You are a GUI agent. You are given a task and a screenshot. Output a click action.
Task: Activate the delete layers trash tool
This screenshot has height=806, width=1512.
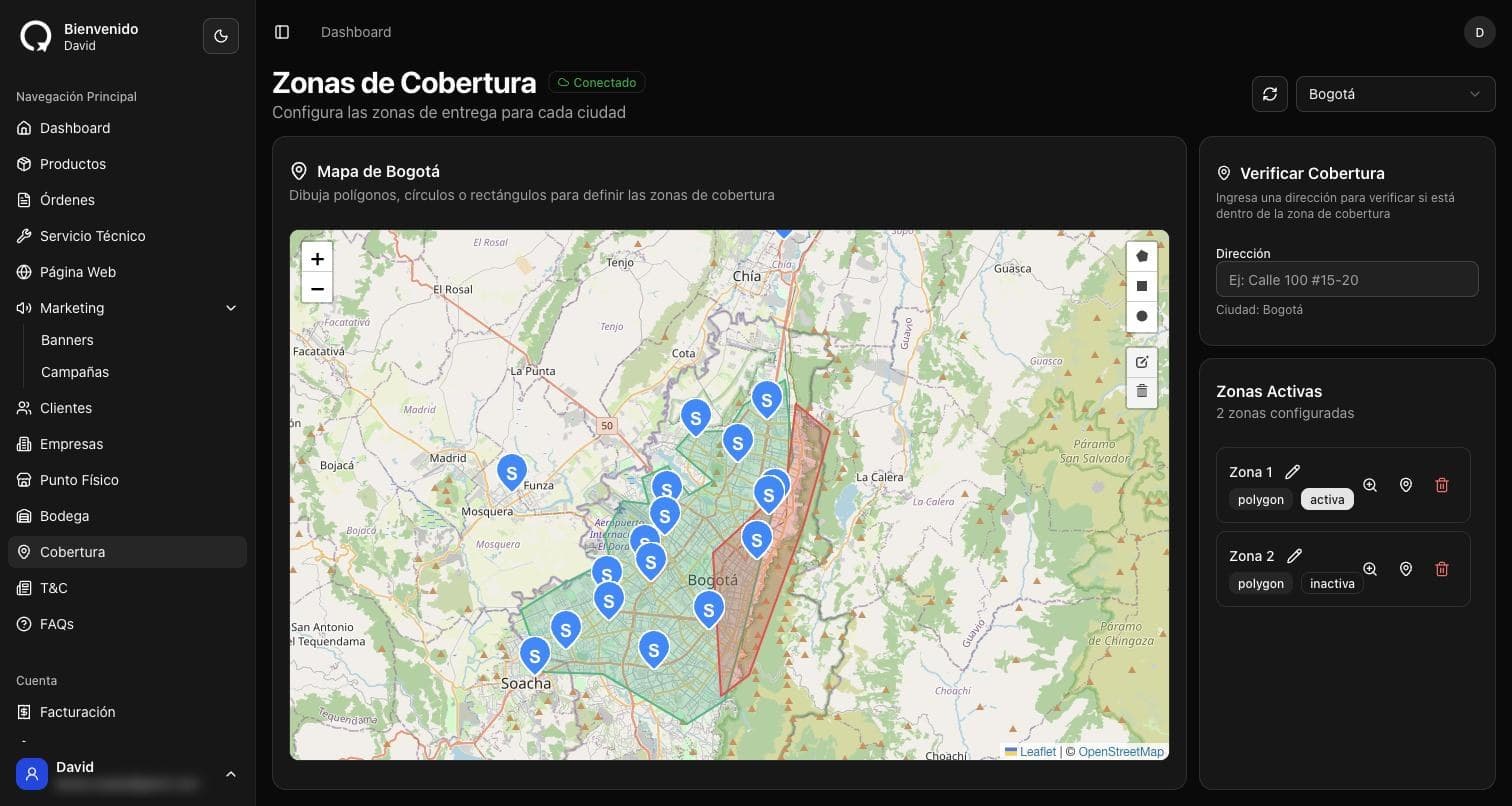coord(1142,391)
